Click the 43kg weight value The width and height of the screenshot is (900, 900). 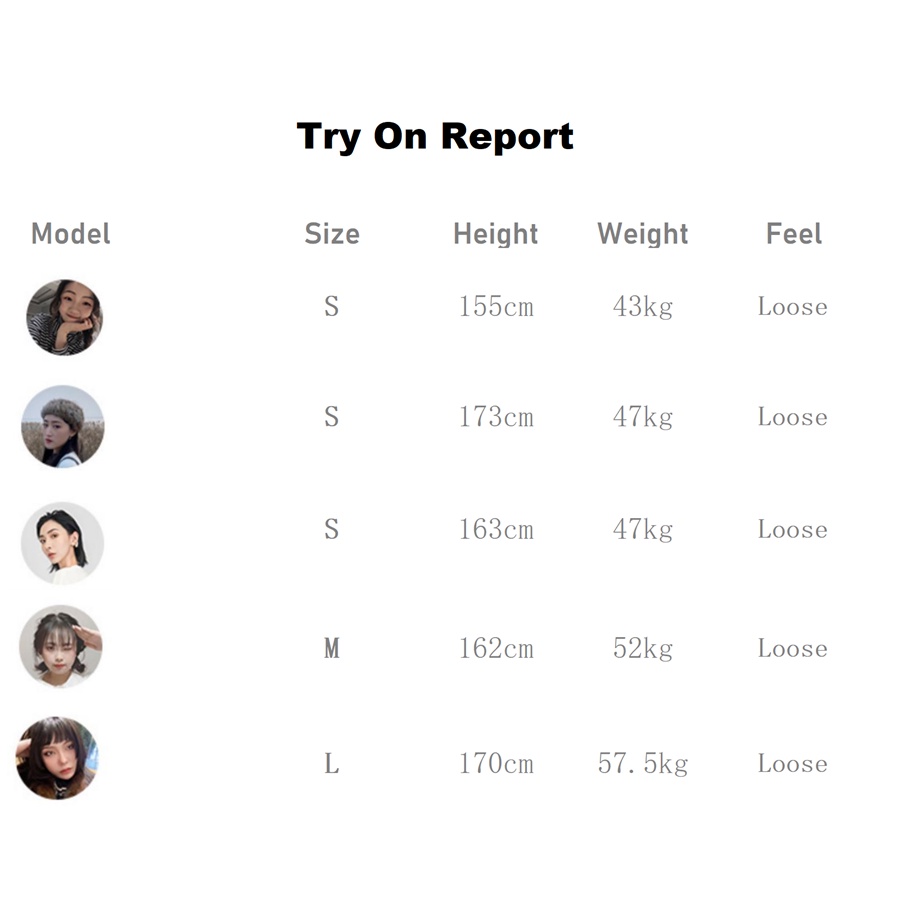point(643,307)
